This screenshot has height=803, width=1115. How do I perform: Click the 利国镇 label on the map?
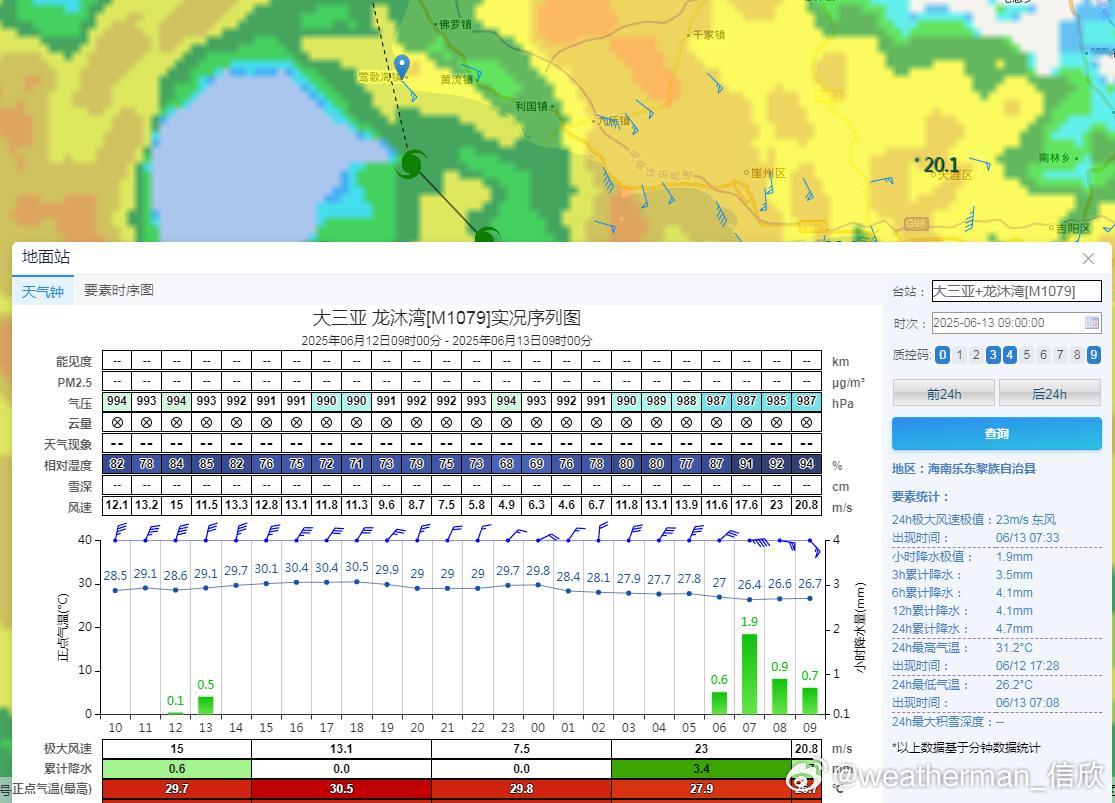(532, 106)
